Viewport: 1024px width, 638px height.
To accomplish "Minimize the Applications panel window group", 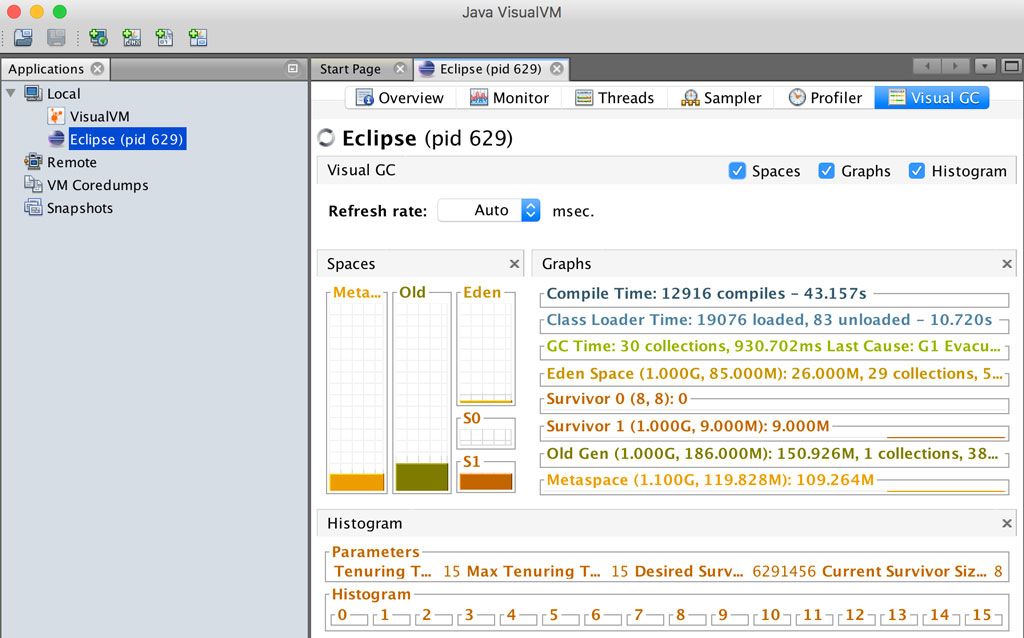I will [293, 68].
